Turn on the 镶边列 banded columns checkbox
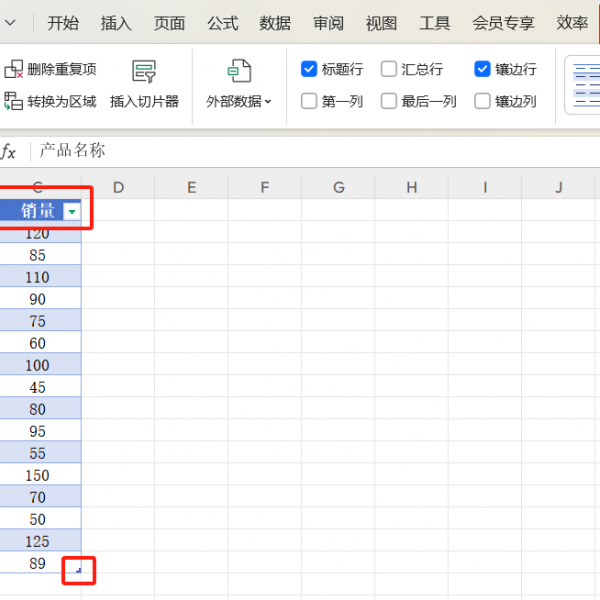Image resolution: width=600 pixels, height=600 pixels. click(x=483, y=101)
